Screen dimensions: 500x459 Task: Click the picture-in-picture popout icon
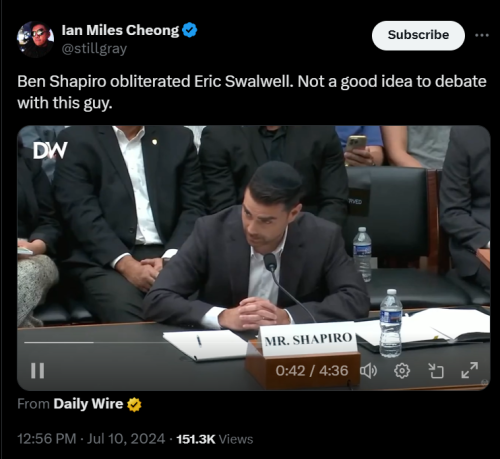coord(436,371)
